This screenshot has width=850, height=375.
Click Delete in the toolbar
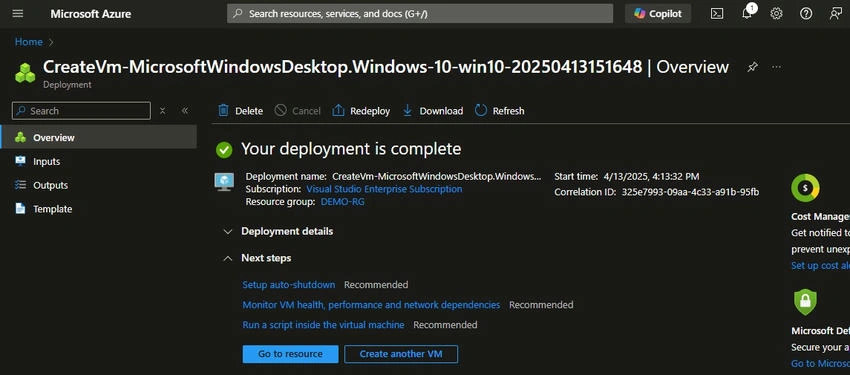240,111
